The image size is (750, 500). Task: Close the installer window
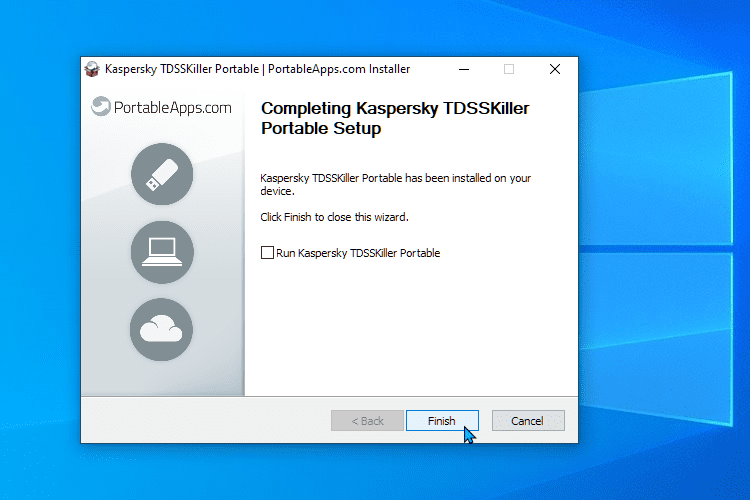tap(555, 69)
